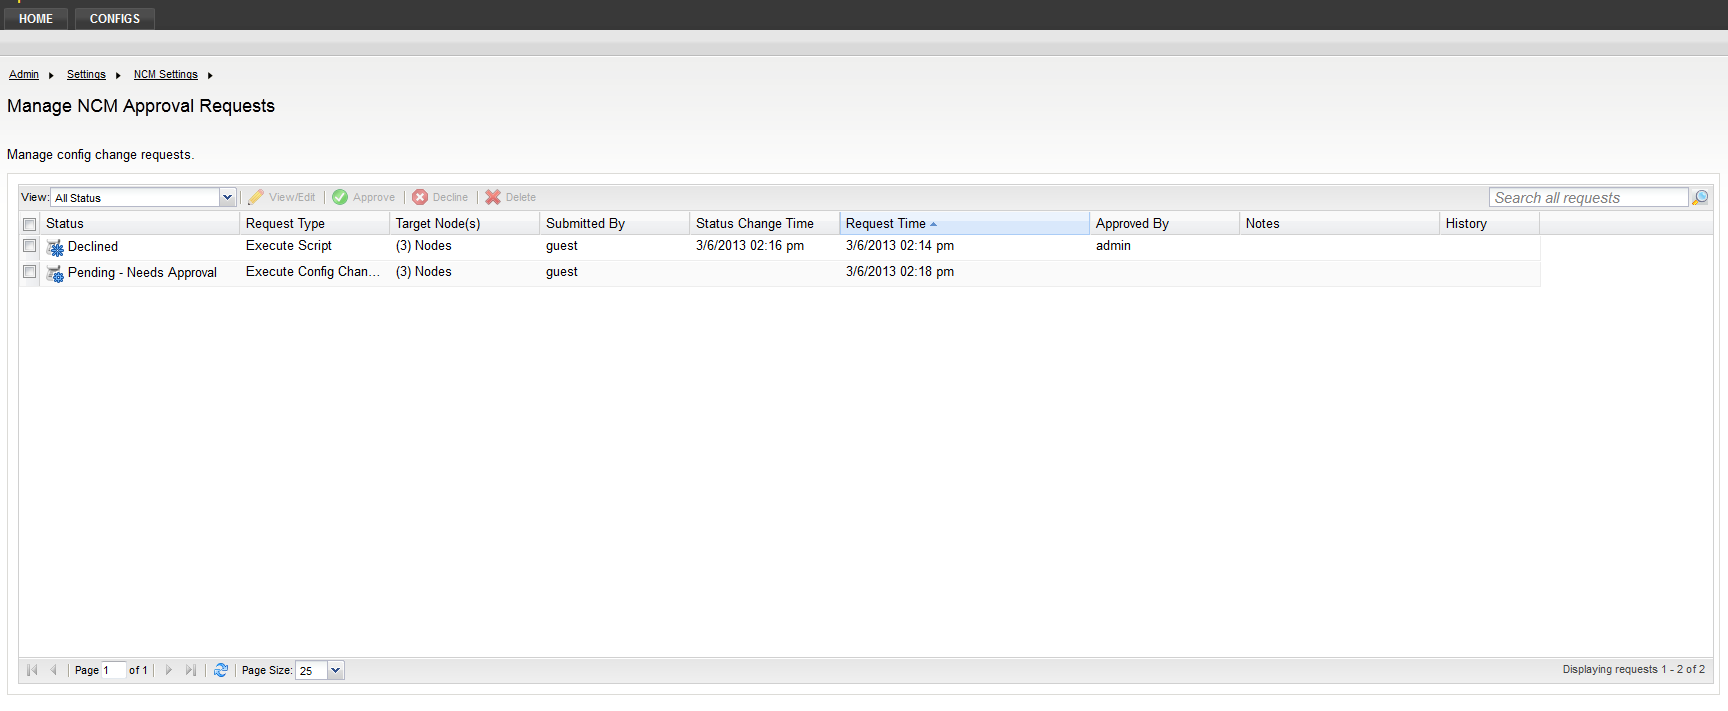Go to last page arrow icon
The image size is (1728, 711).
coord(190,670)
